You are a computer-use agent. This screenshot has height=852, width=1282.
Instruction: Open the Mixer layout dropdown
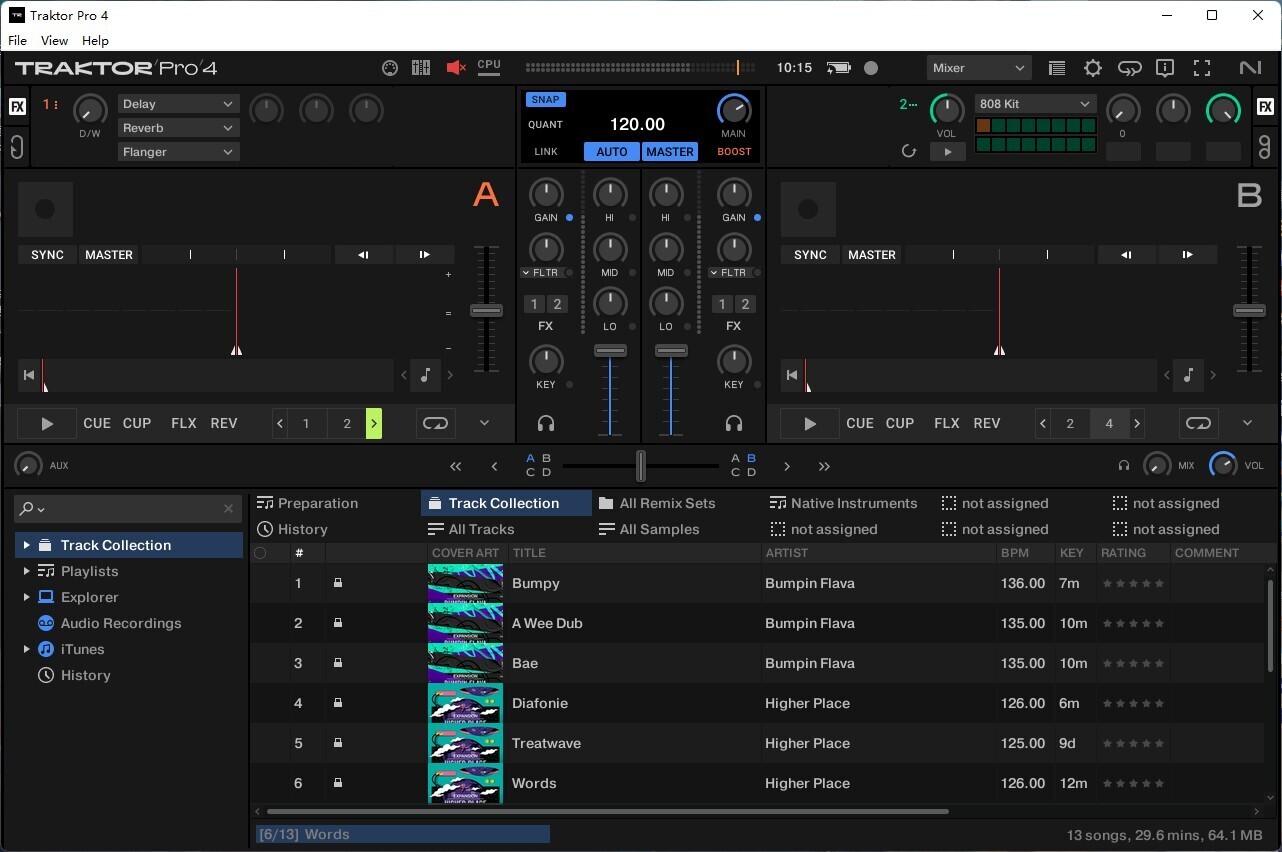coord(979,68)
